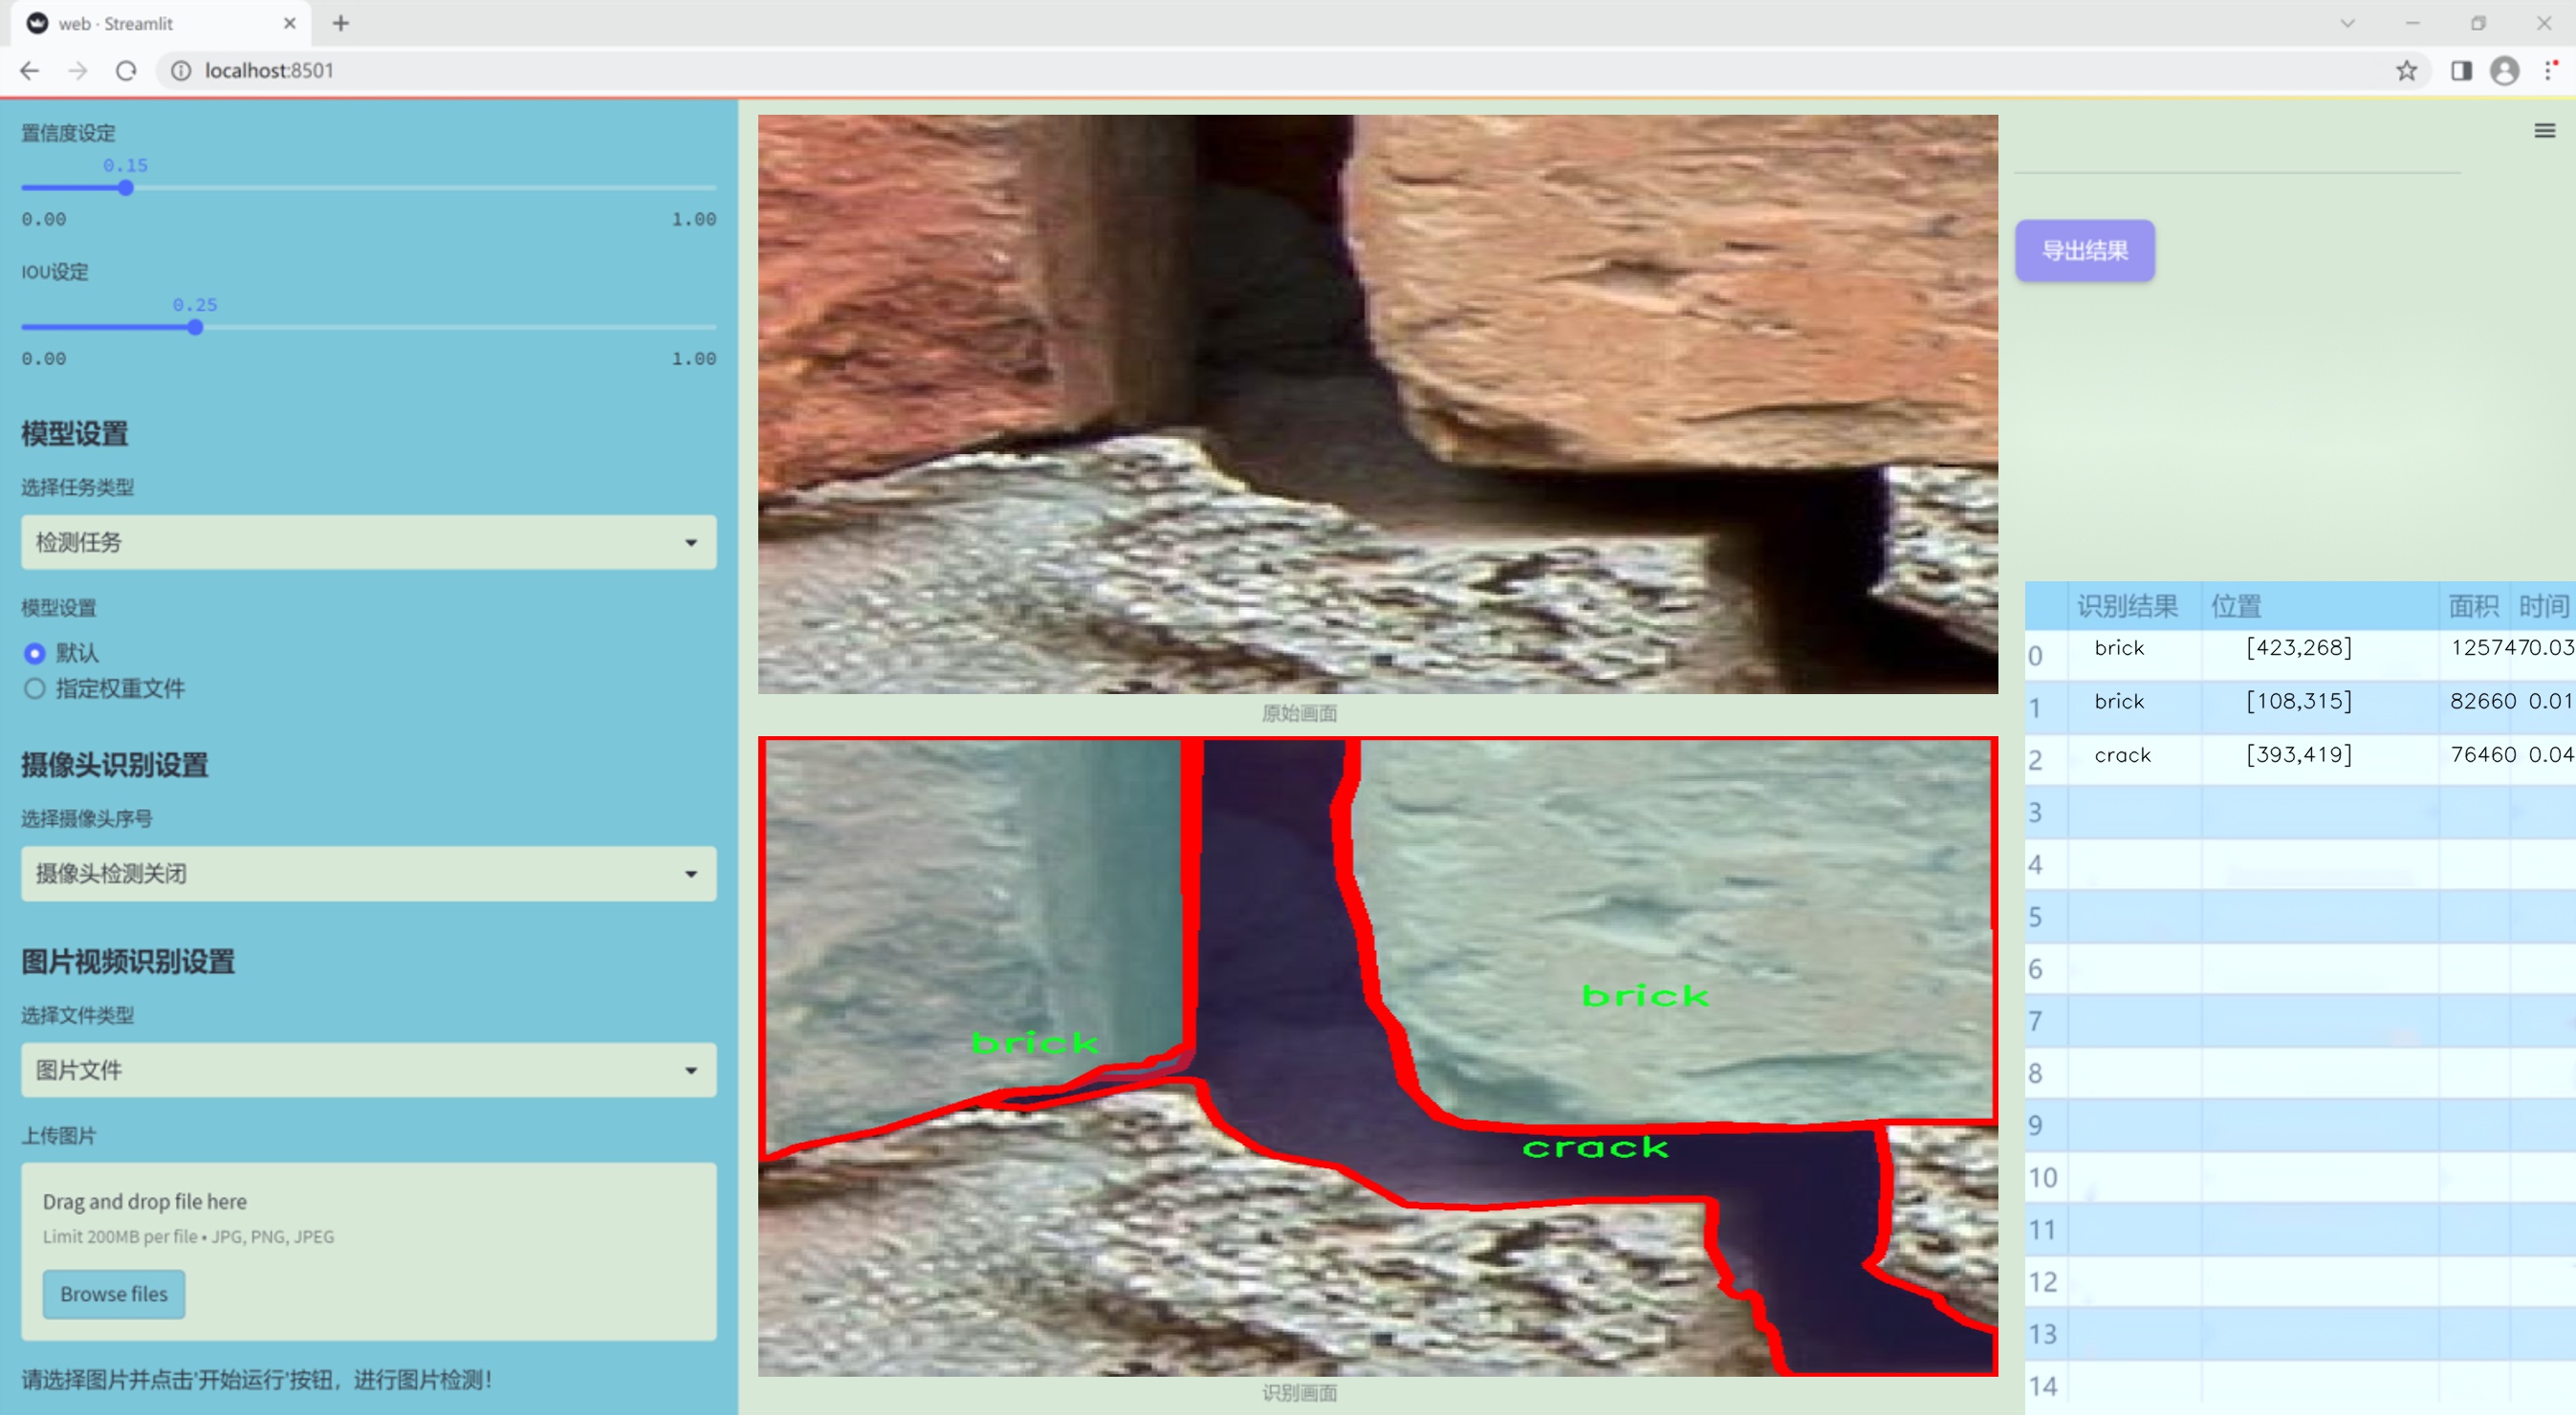The width and height of the screenshot is (2576, 1415).
Task: Click the 识别结果 column header
Action: [2127, 606]
